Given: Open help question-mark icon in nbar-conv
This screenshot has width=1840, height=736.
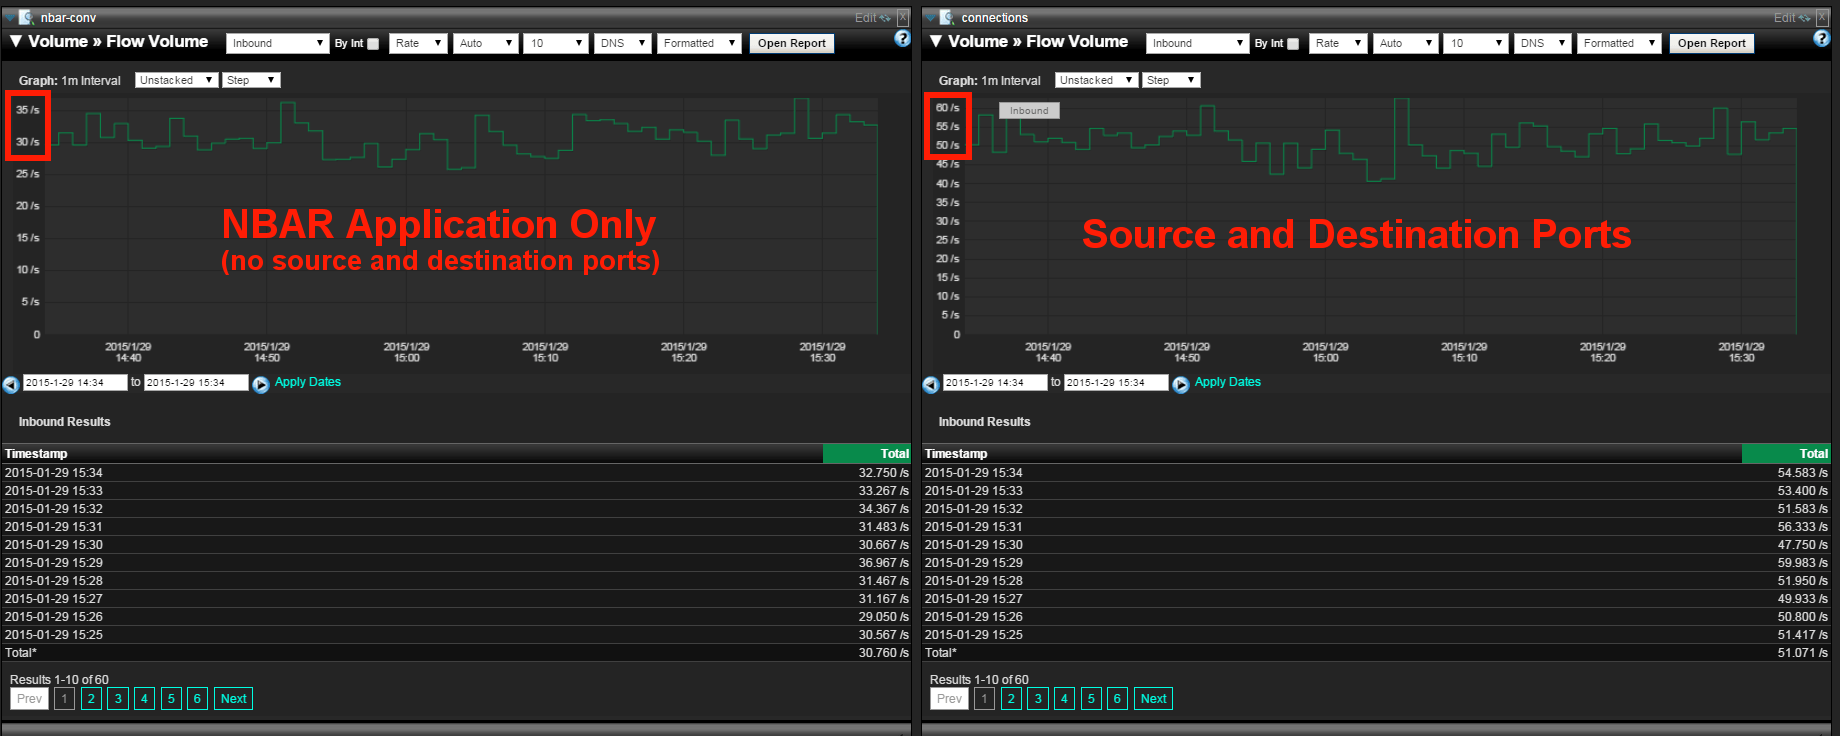Looking at the screenshot, I should click(902, 38).
